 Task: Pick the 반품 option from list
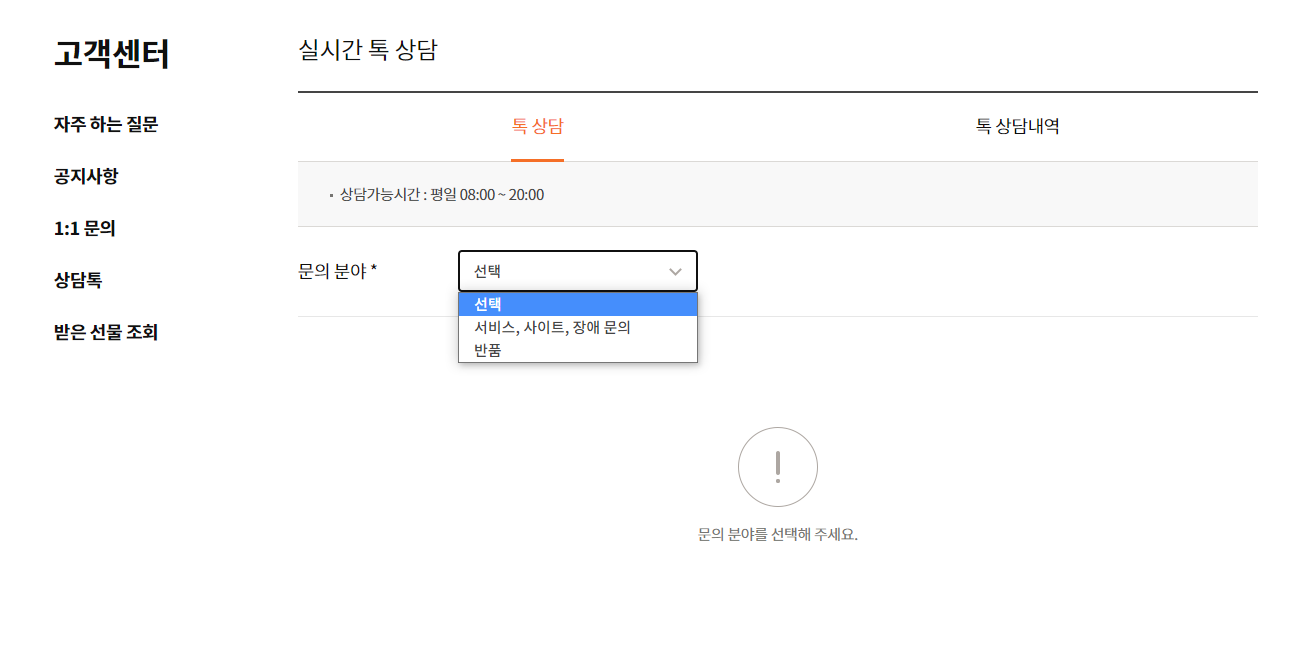pyautogui.click(x=488, y=350)
